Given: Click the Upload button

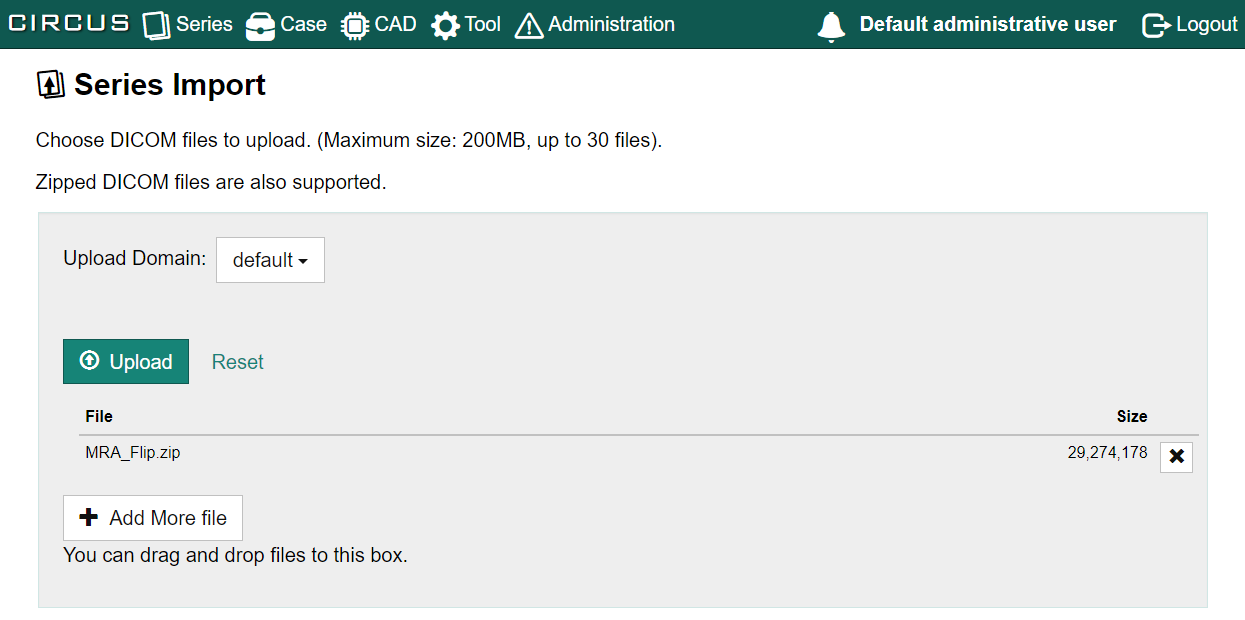Looking at the screenshot, I should point(126,361).
